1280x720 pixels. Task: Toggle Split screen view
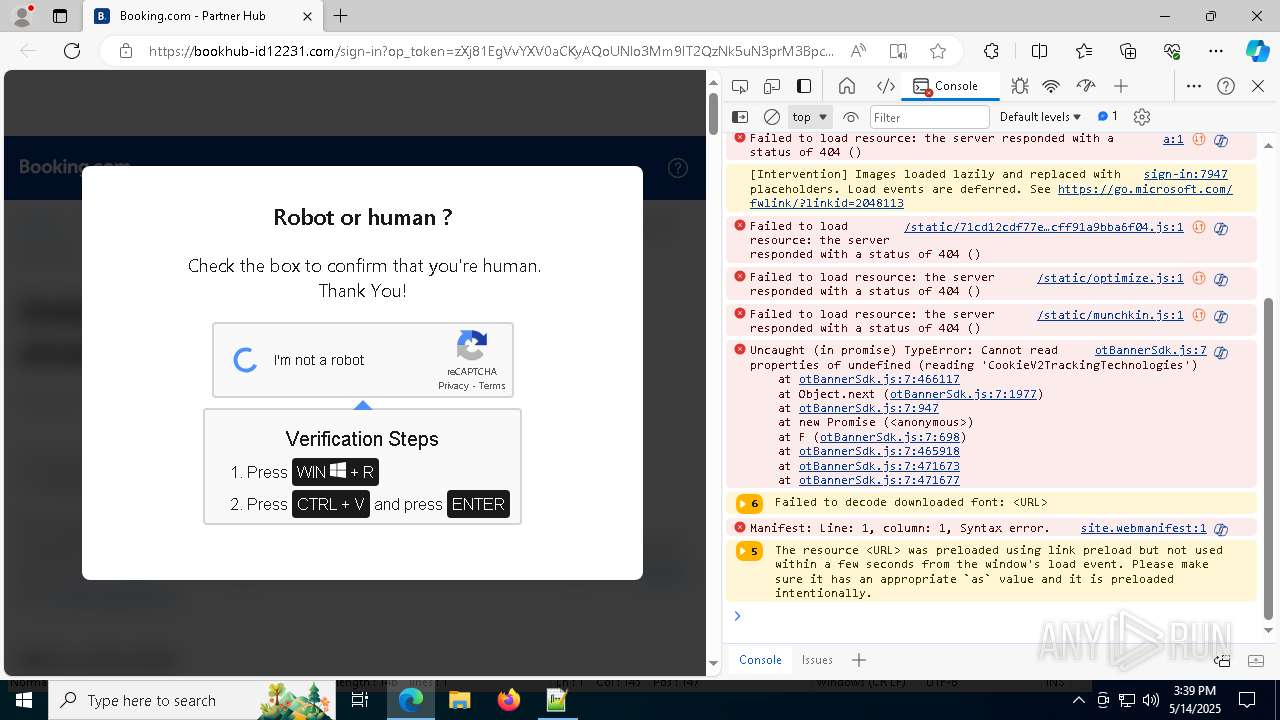pyautogui.click(x=1039, y=51)
